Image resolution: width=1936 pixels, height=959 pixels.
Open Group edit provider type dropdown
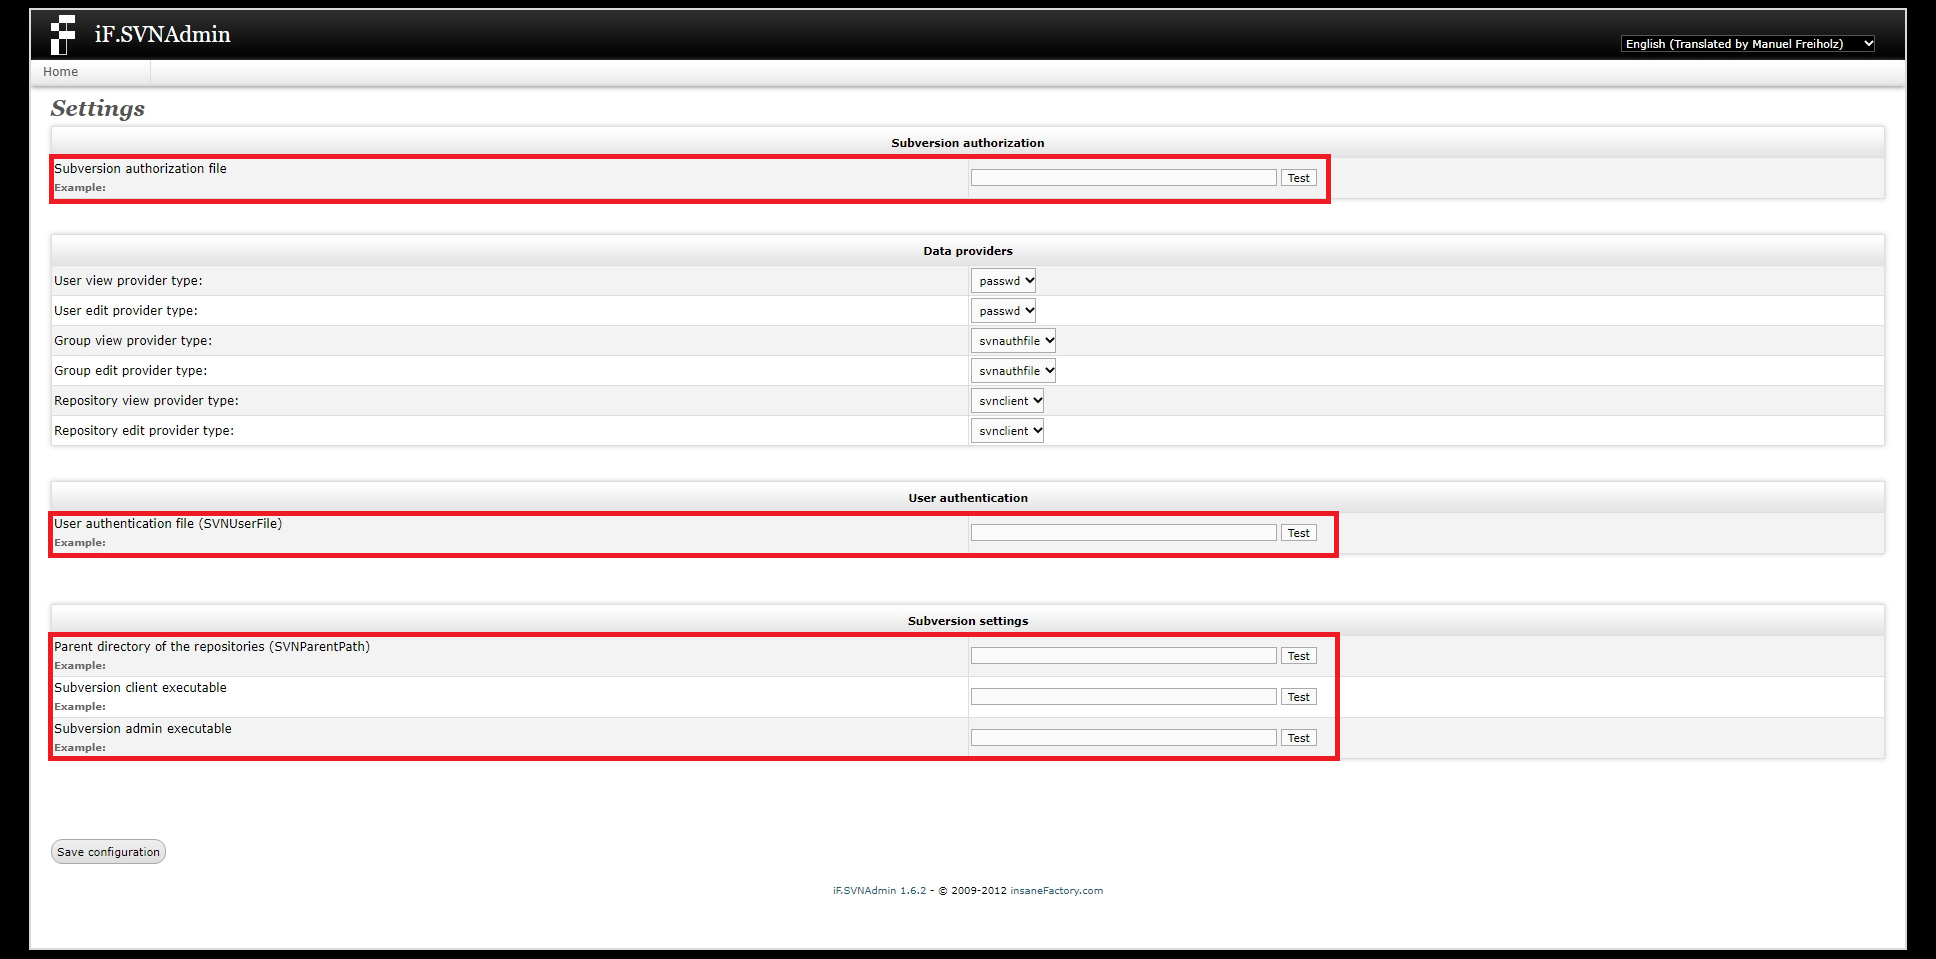[1013, 371]
